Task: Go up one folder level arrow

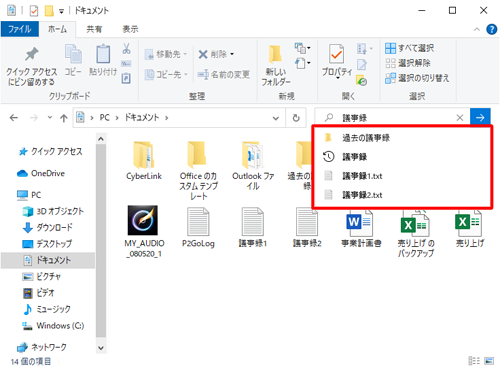Action: (64, 118)
